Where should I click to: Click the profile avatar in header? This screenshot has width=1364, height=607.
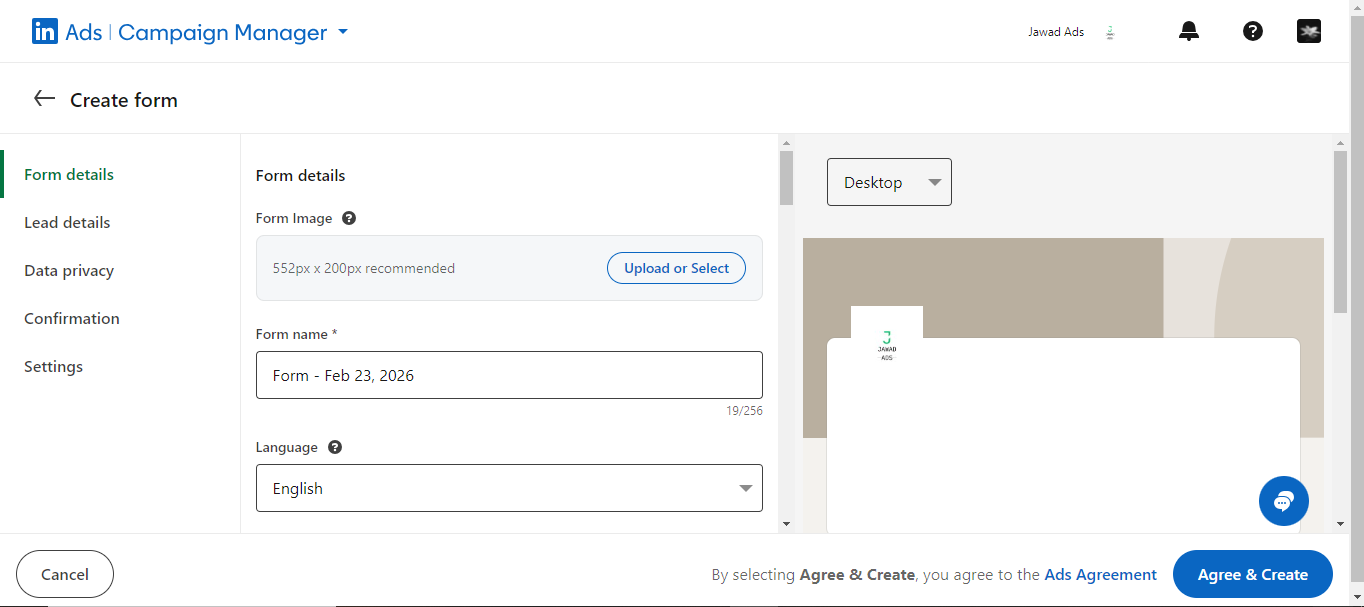pos(1309,32)
